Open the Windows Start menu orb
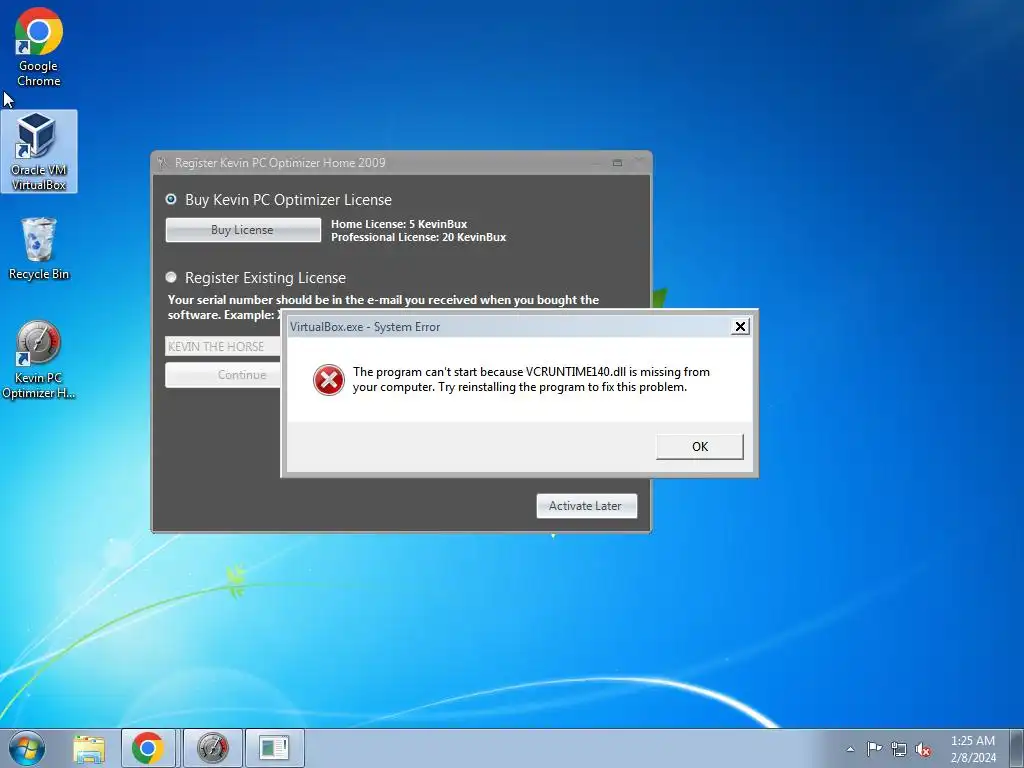The image size is (1024, 768). [x=27, y=748]
